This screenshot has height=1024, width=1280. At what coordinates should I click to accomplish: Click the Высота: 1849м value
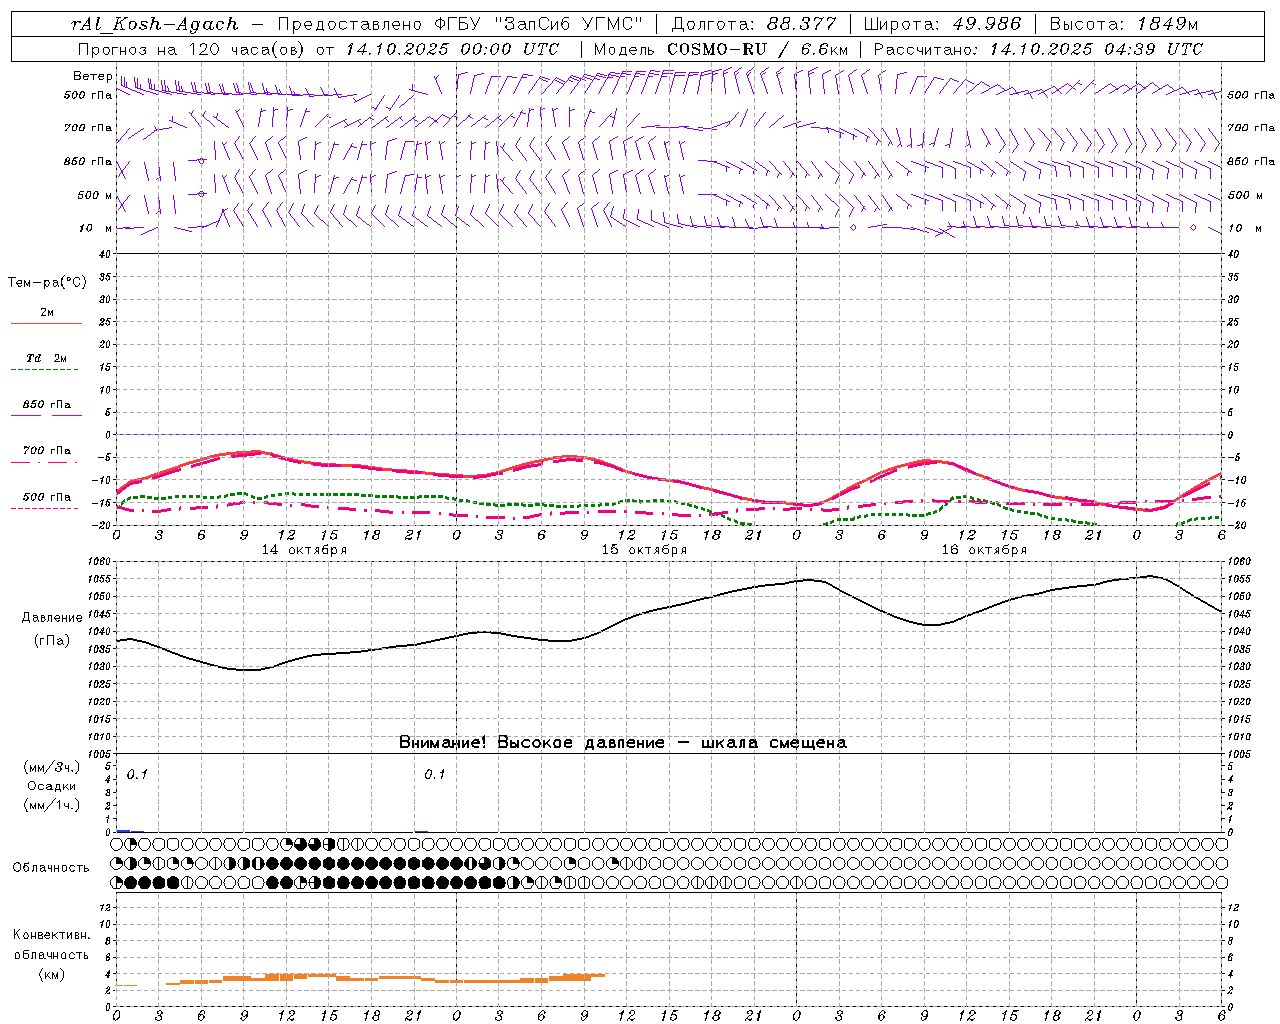pyautogui.click(x=1123, y=24)
